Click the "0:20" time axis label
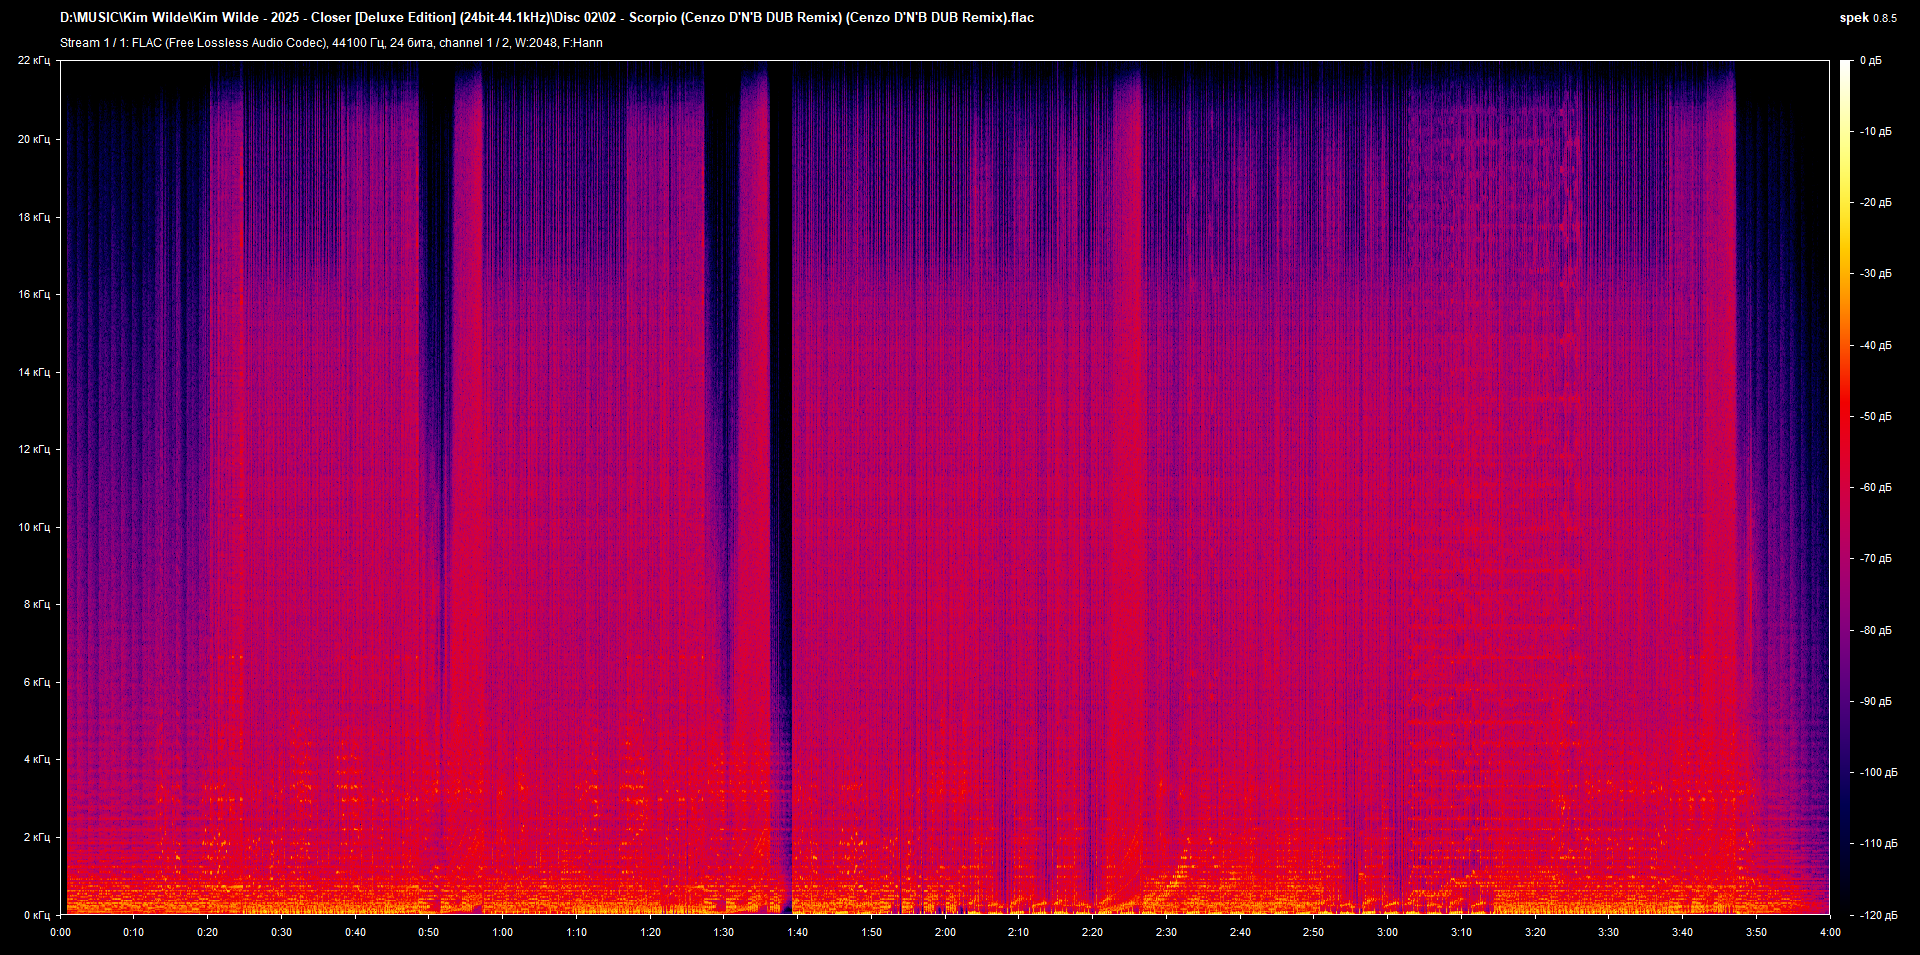The width and height of the screenshot is (1920, 955). click(x=208, y=932)
